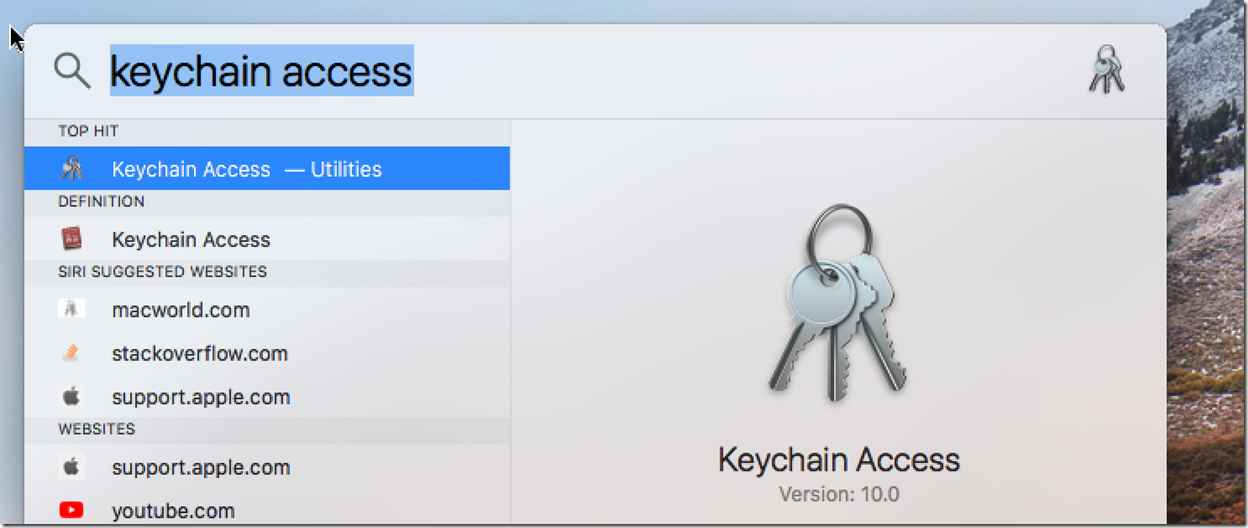1248x528 pixels.
Task: Select support.apple.com under the Websites heading
Action: pyautogui.click(x=267, y=467)
